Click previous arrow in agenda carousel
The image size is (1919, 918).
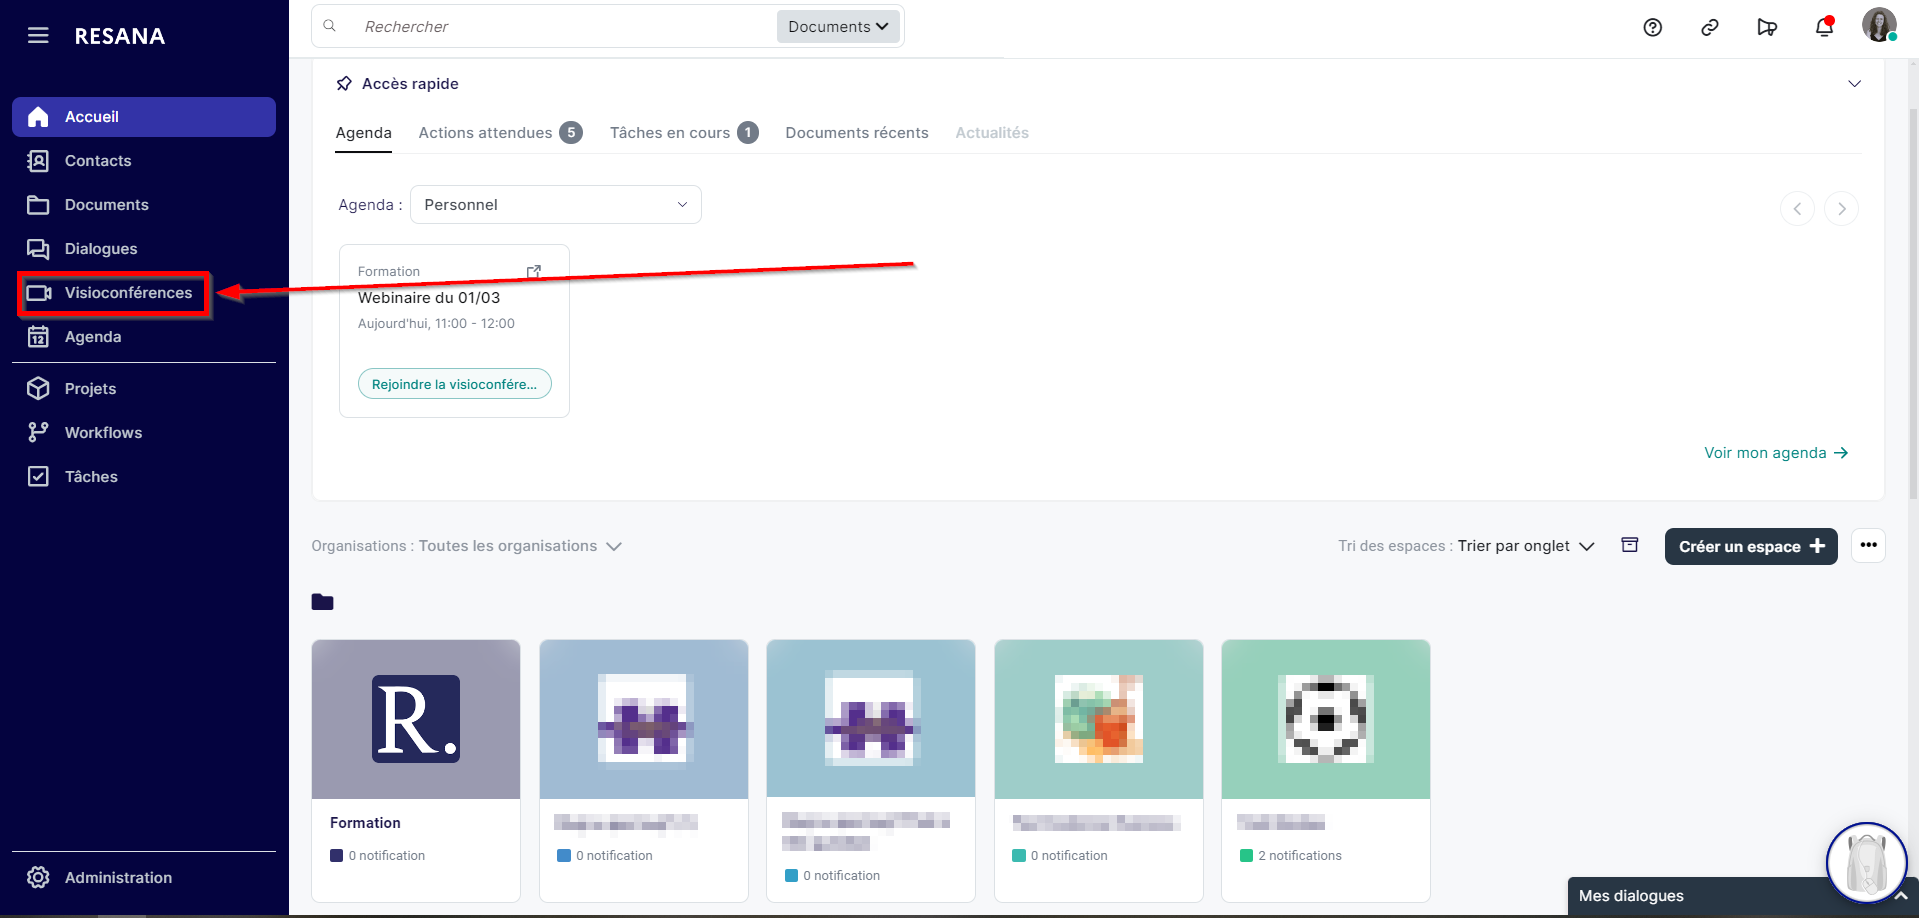1797,209
